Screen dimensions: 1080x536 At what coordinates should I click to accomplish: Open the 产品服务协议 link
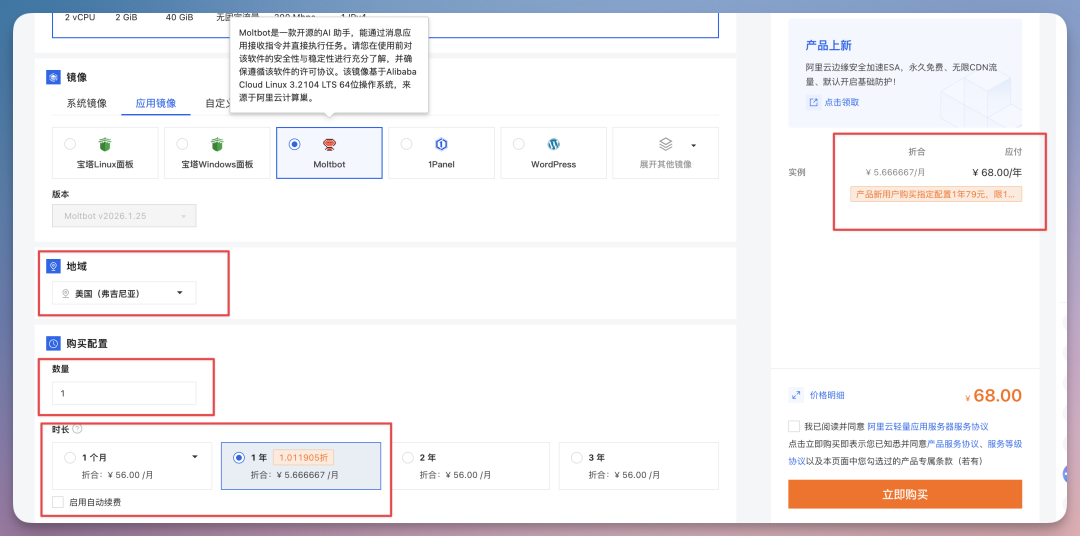(953, 444)
